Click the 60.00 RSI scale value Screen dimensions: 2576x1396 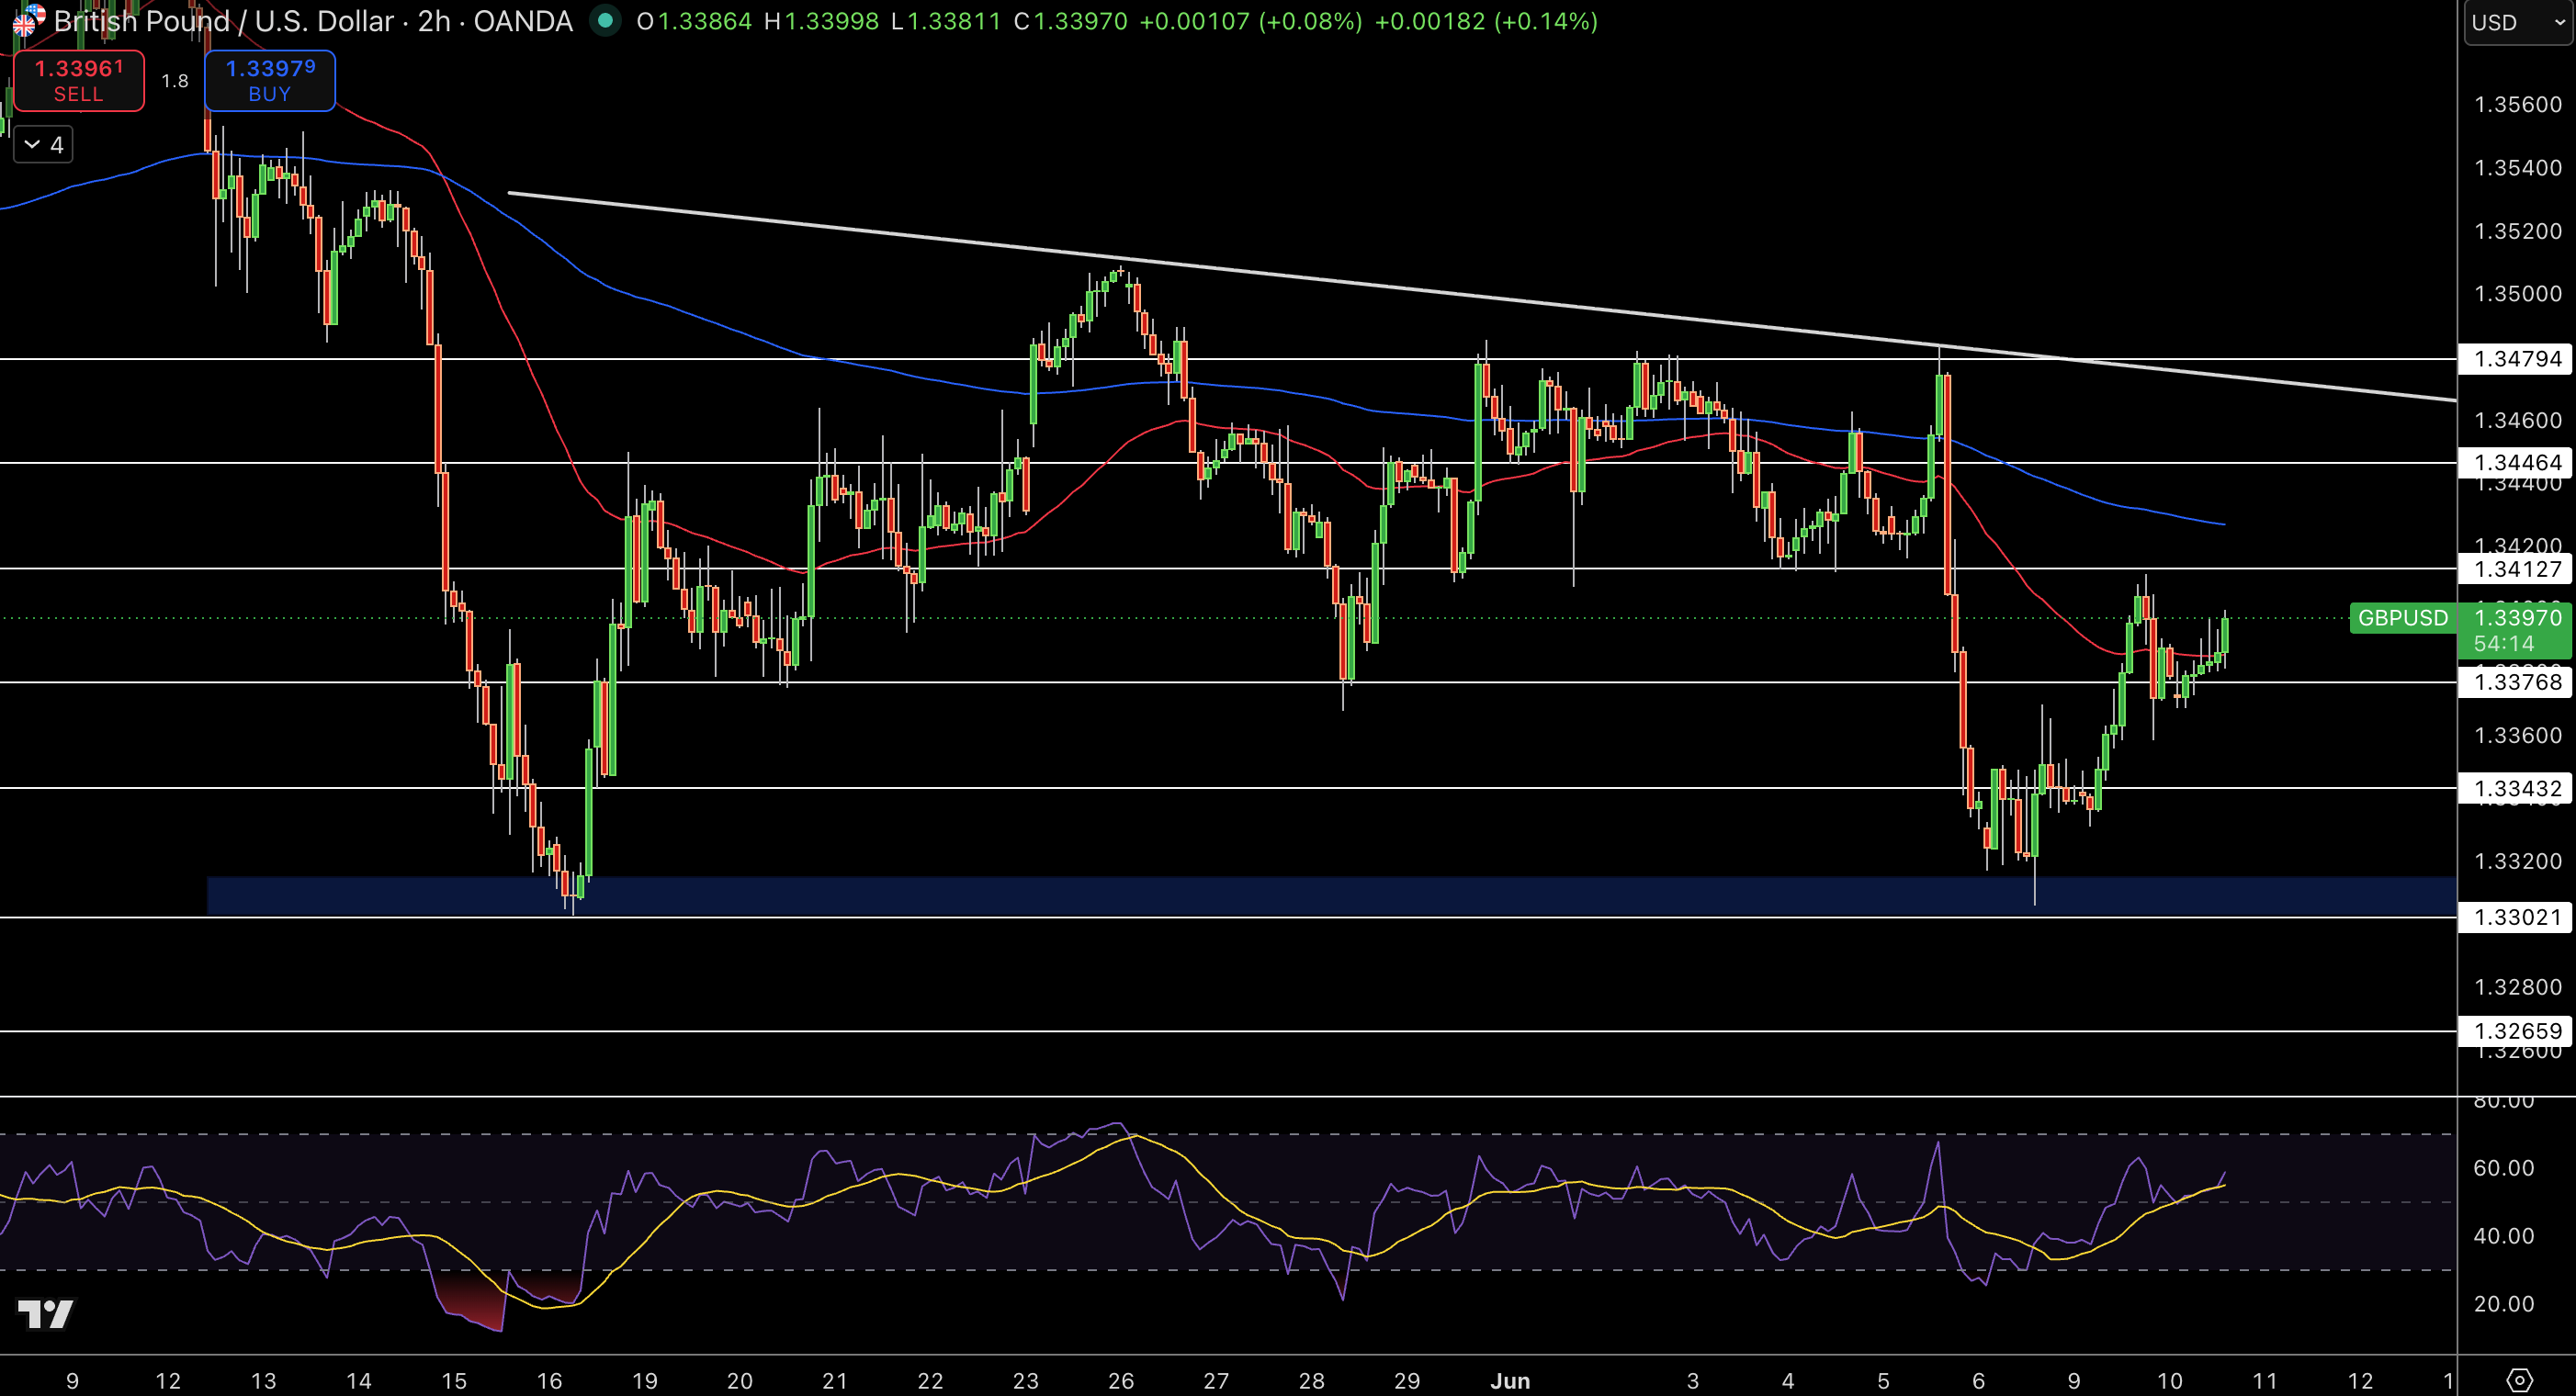coord(2503,1168)
